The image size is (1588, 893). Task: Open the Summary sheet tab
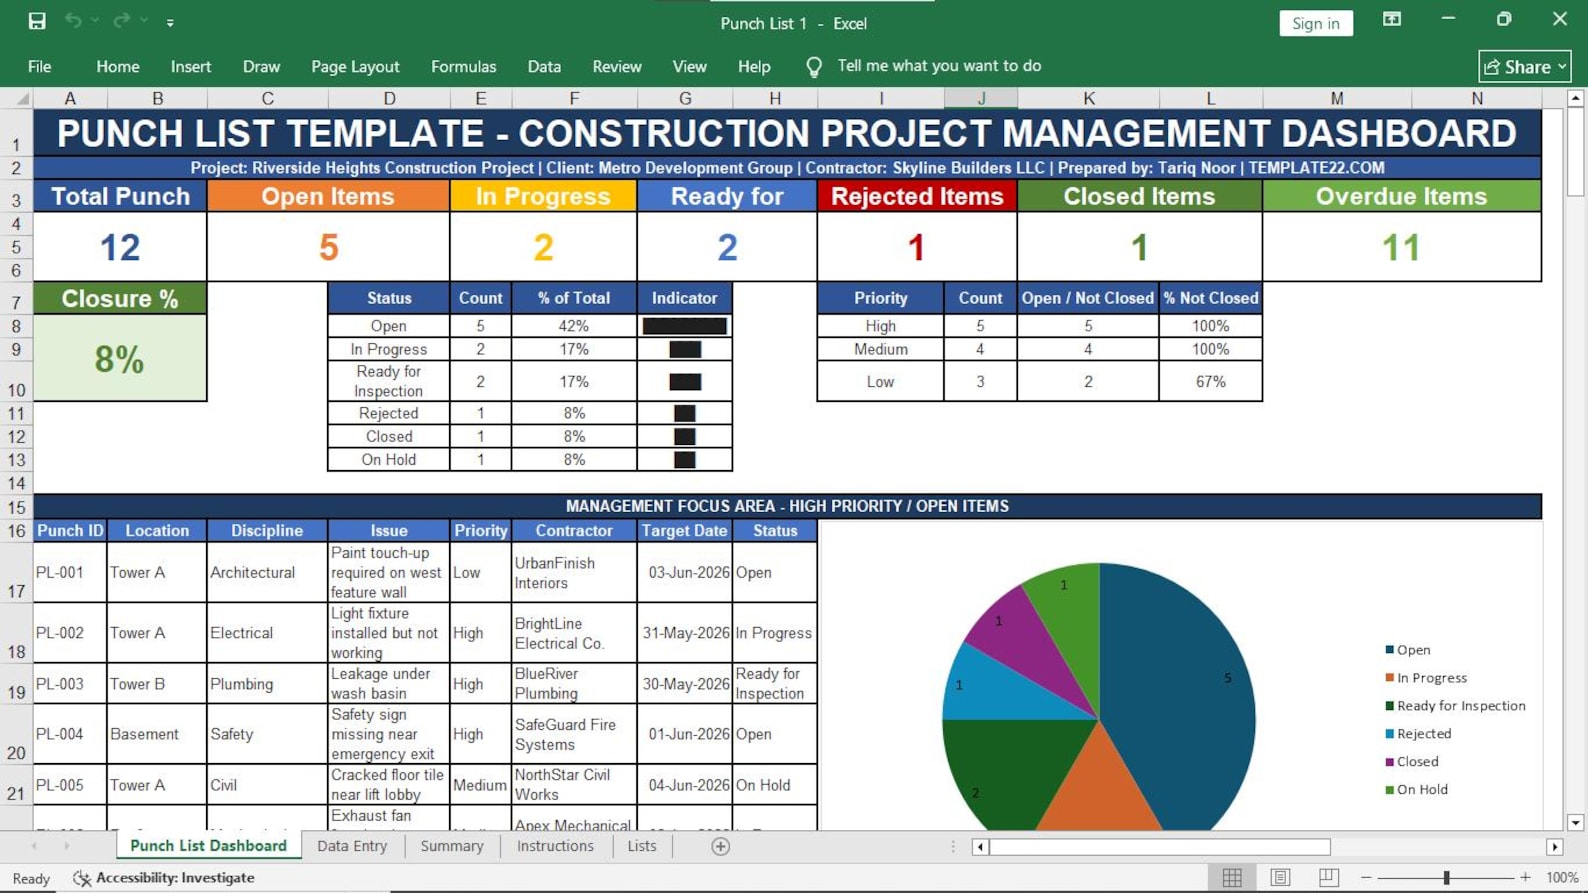452,846
